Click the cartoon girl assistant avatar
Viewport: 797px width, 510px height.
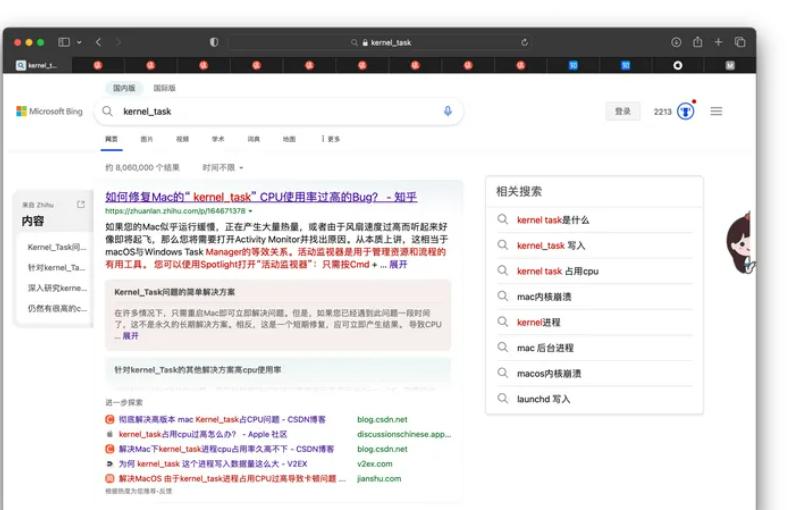tap(740, 243)
